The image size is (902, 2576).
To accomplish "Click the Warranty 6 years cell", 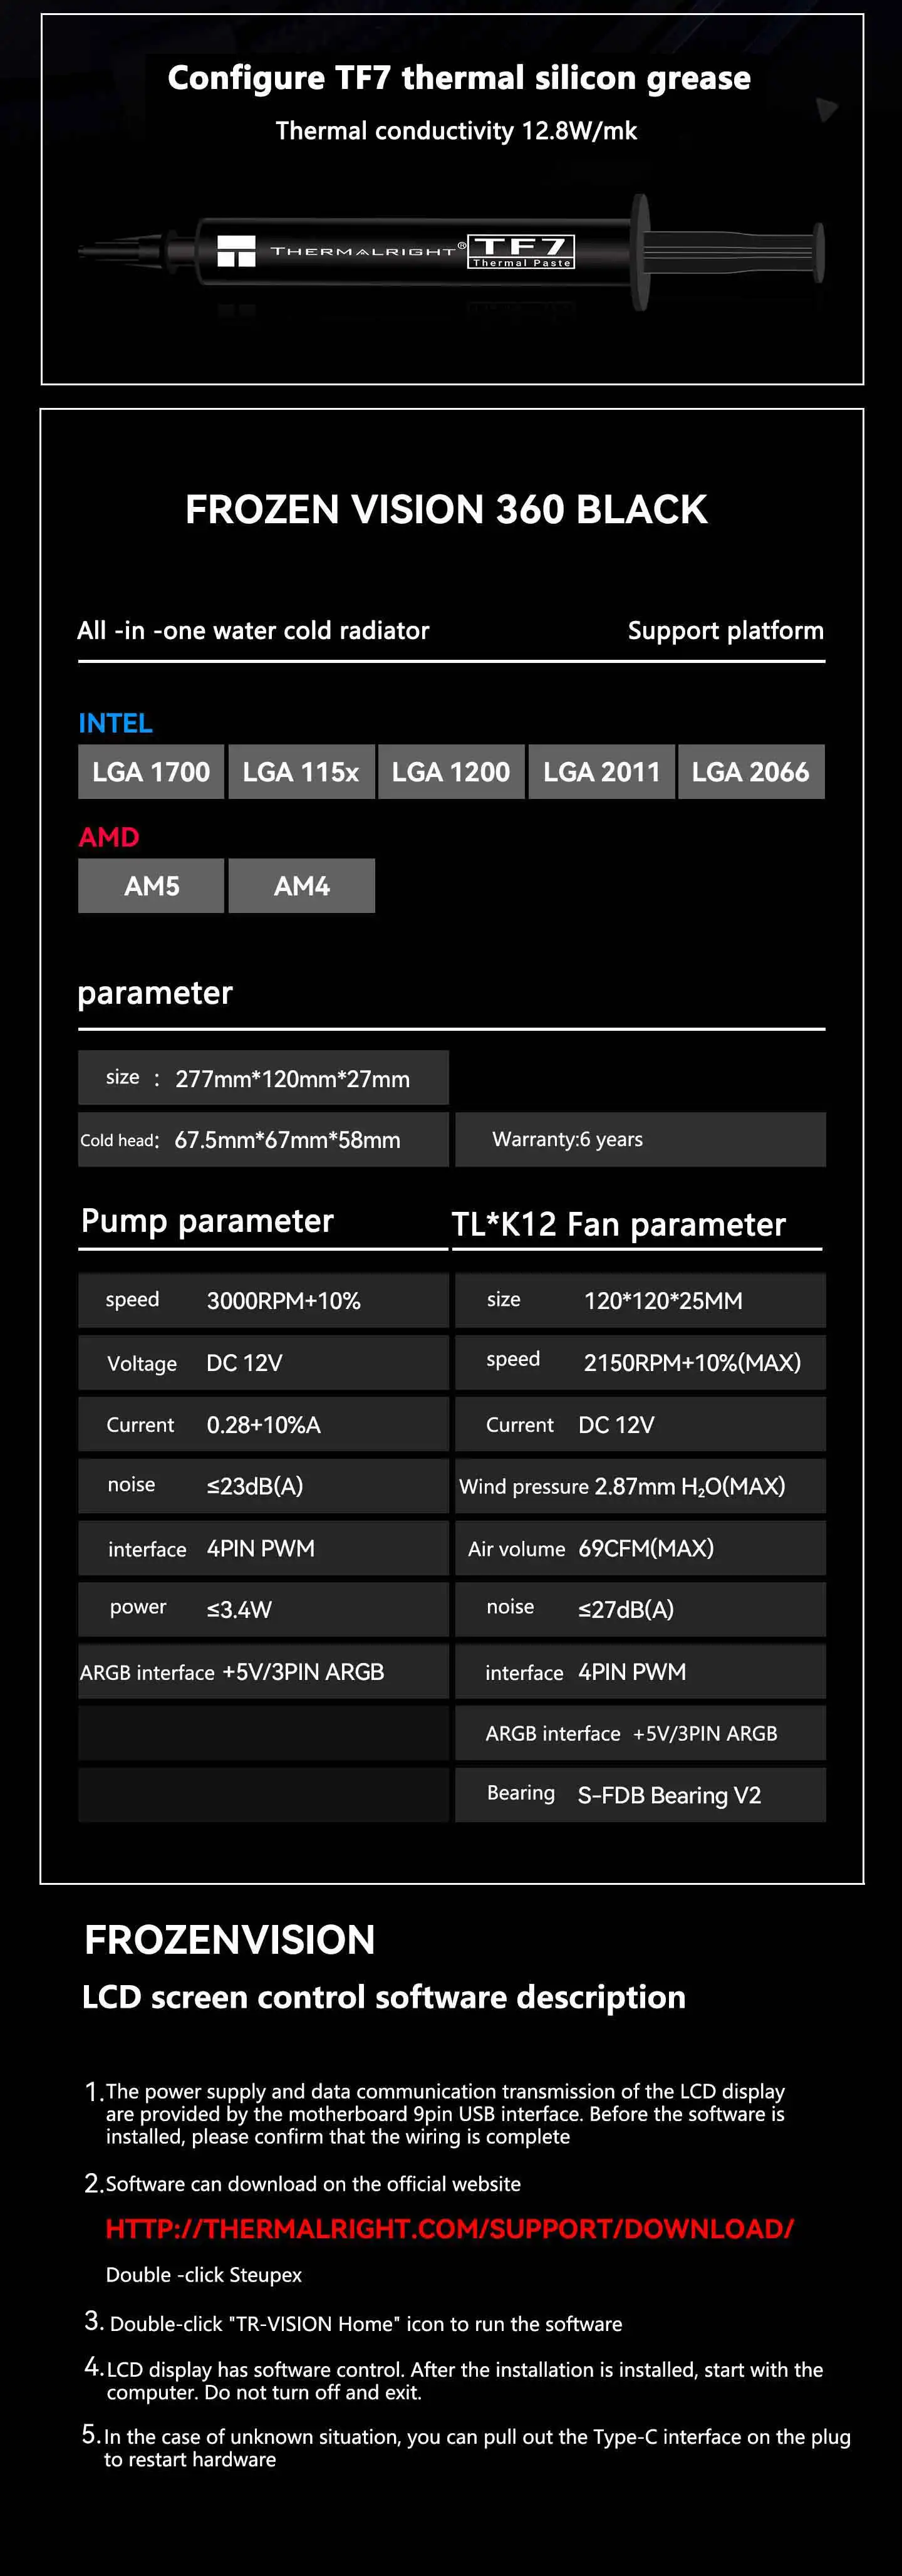I will [640, 1140].
